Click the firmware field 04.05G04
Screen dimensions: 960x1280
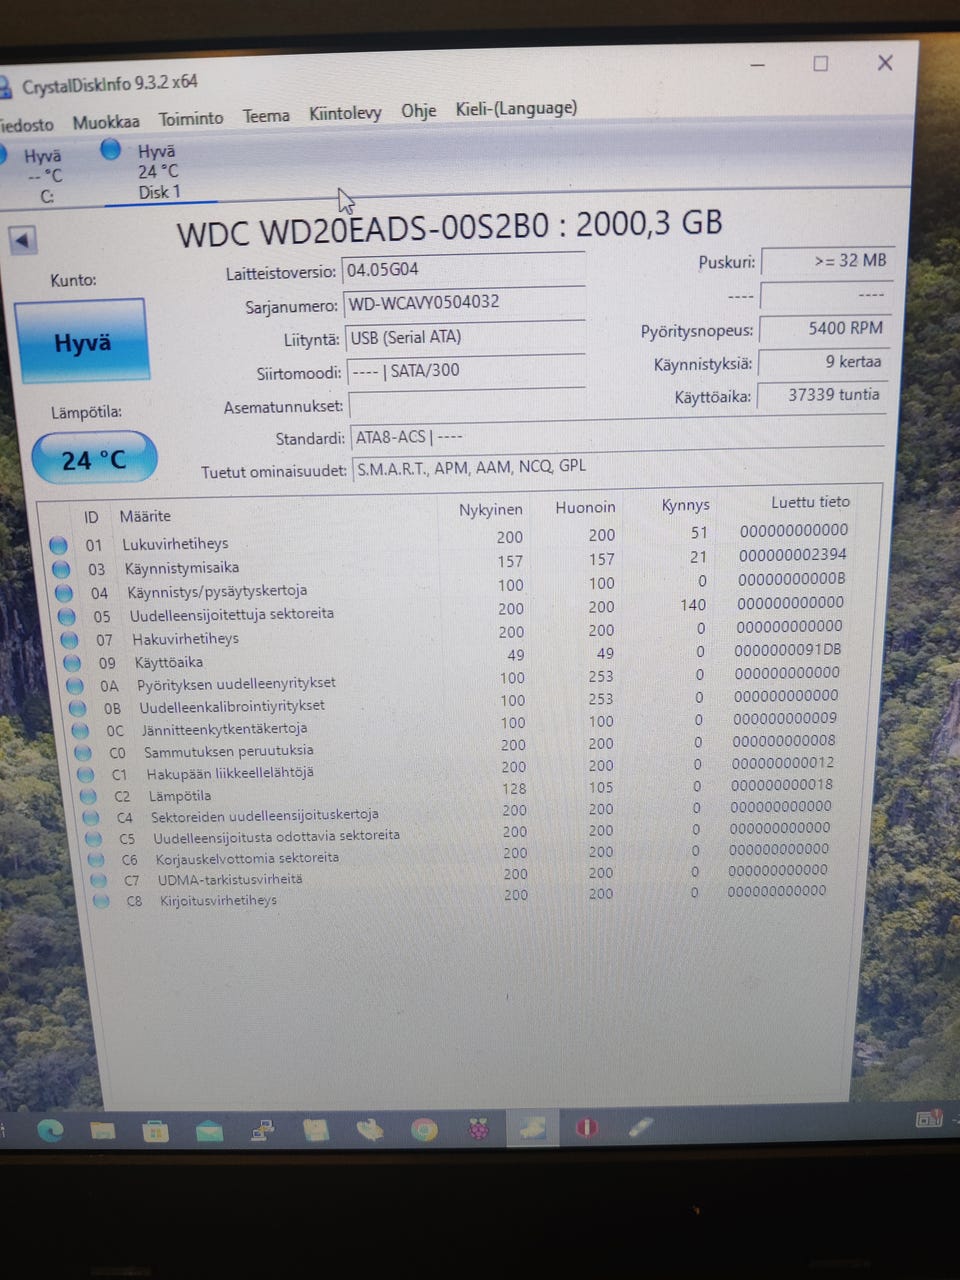pyautogui.click(x=463, y=269)
